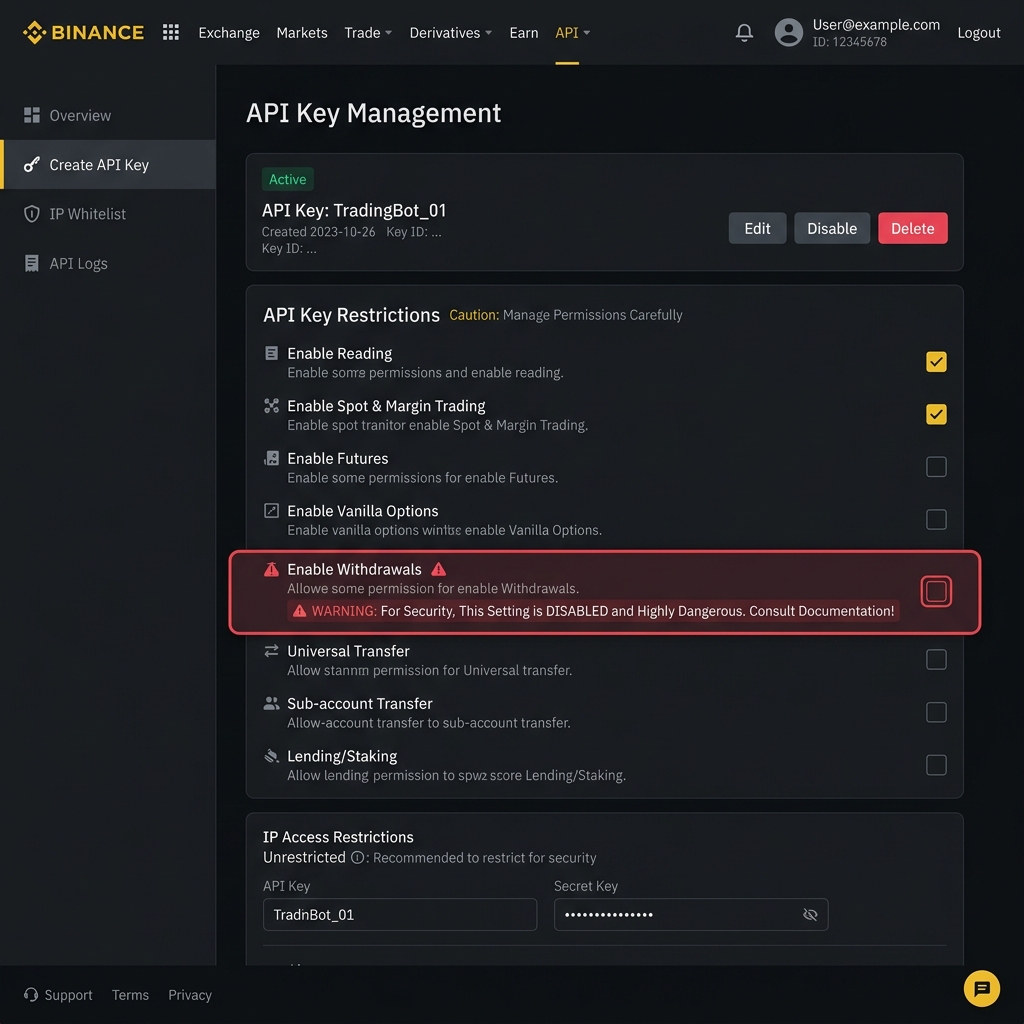Viewport: 1024px width, 1024px height.
Task: Go to the Markets page
Action: pyautogui.click(x=302, y=33)
